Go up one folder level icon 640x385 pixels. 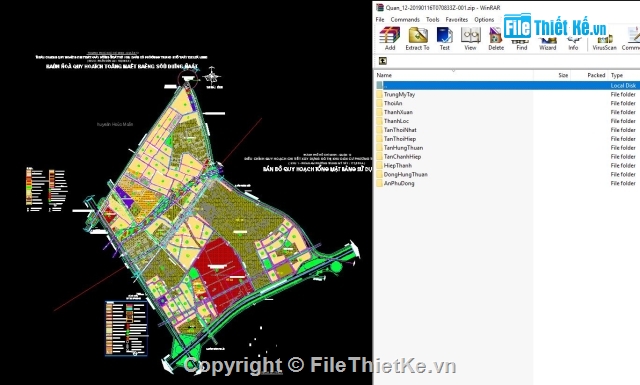[382, 61]
